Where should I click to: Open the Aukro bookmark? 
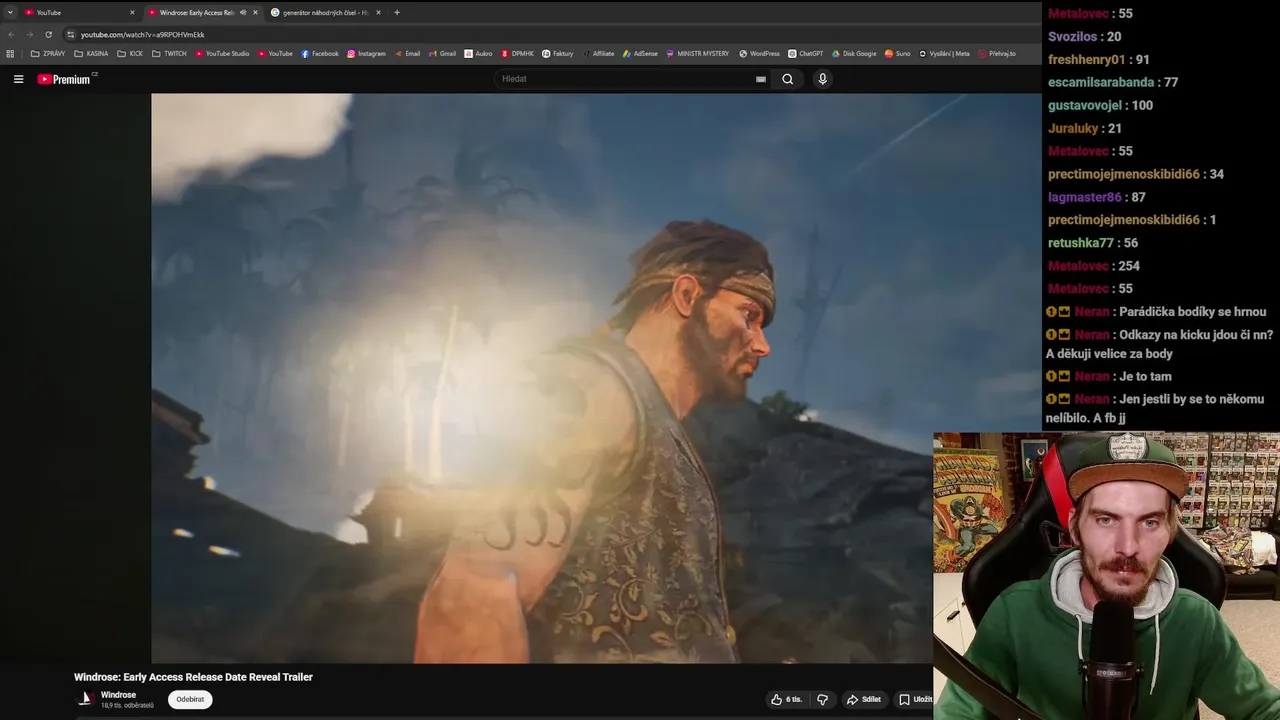[x=478, y=53]
